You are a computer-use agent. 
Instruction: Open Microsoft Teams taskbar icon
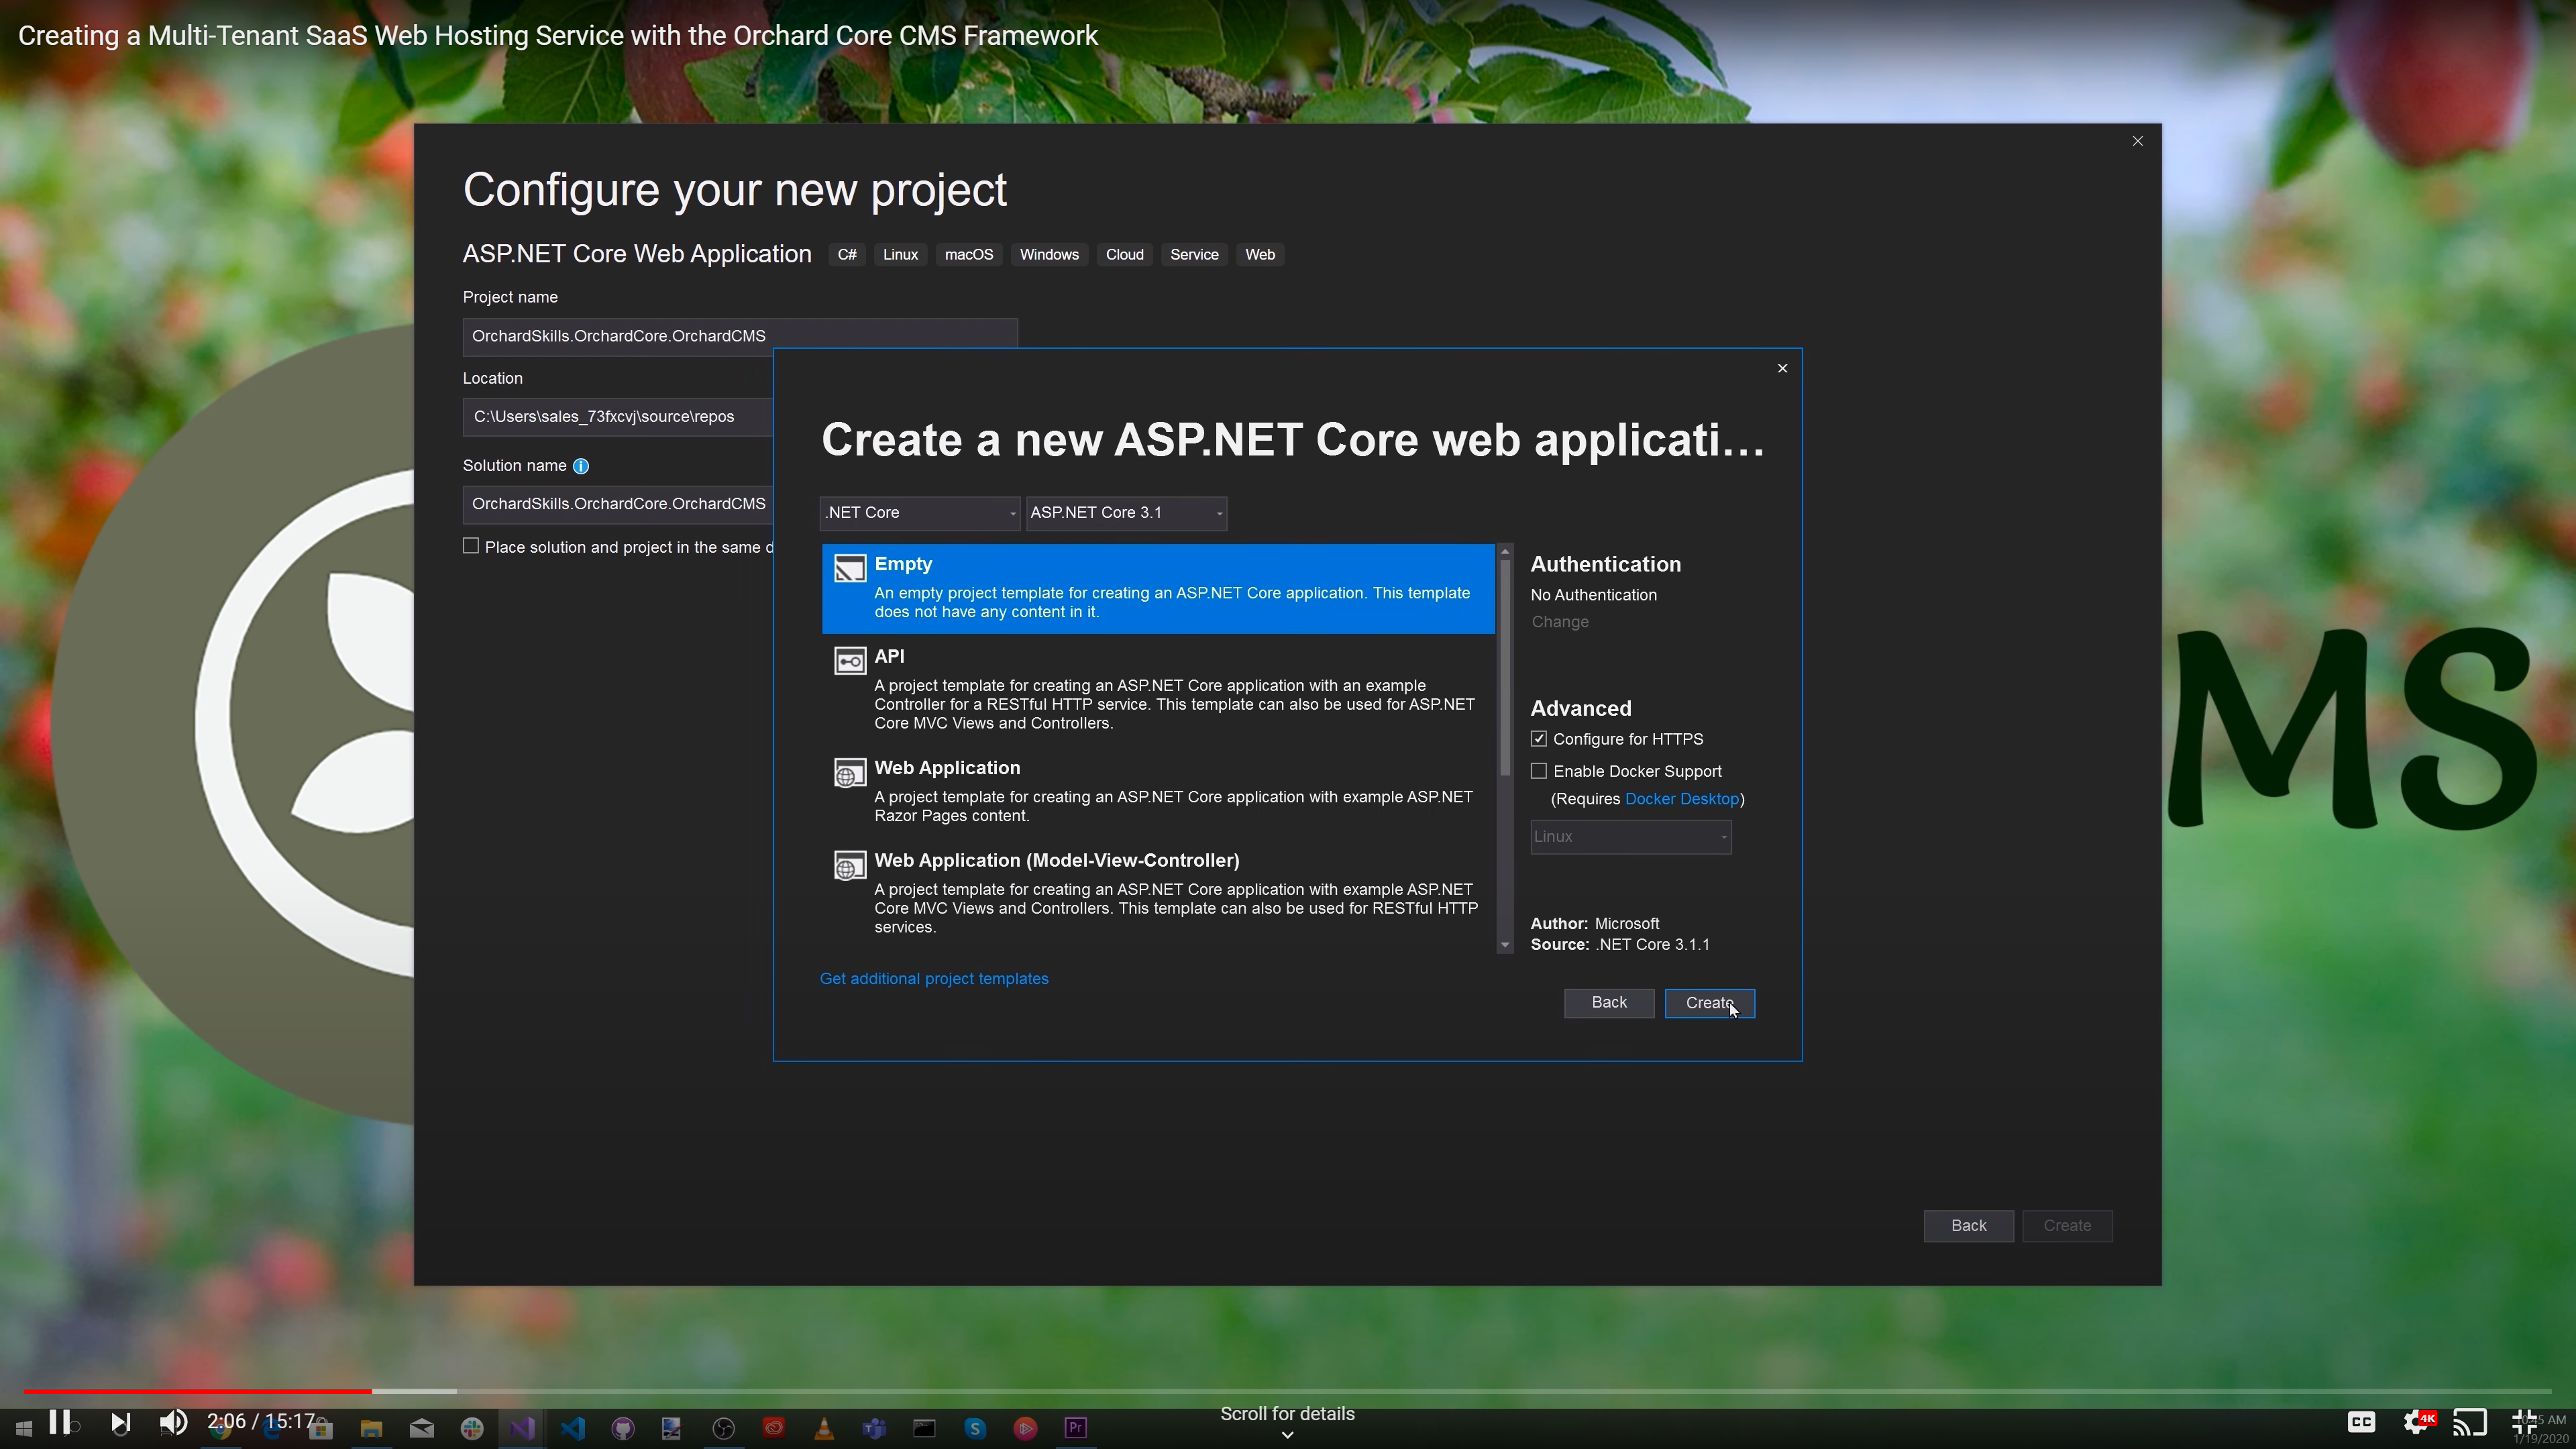(874, 1428)
